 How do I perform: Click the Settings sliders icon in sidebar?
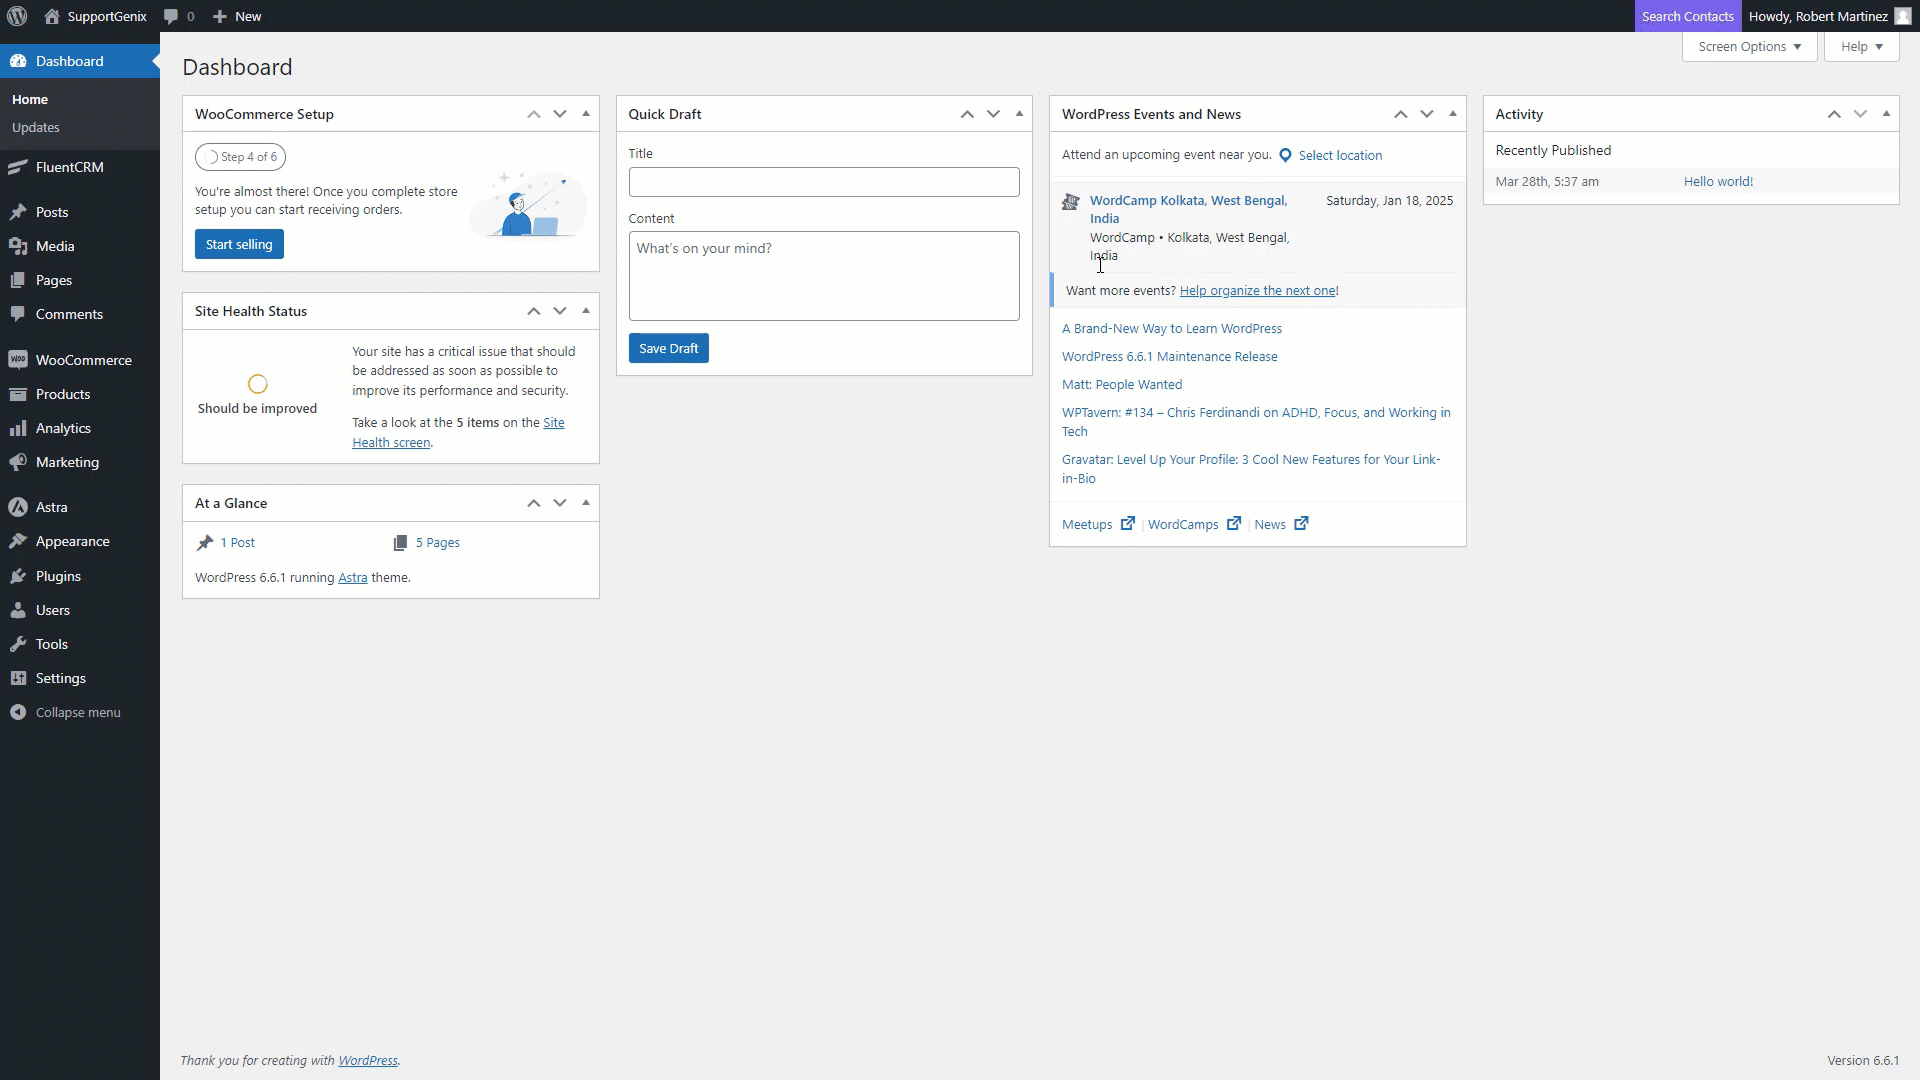pos(18,678)
